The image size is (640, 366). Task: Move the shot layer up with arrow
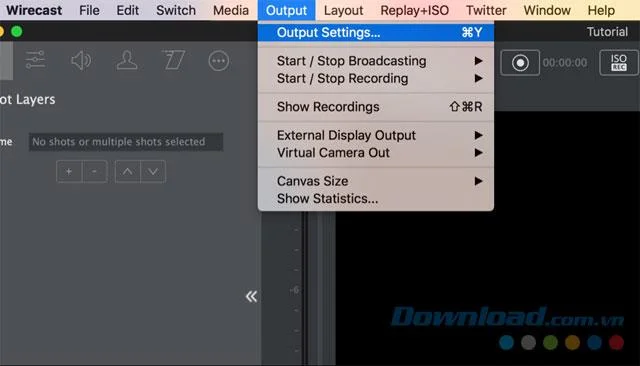(x=128, y=172)
